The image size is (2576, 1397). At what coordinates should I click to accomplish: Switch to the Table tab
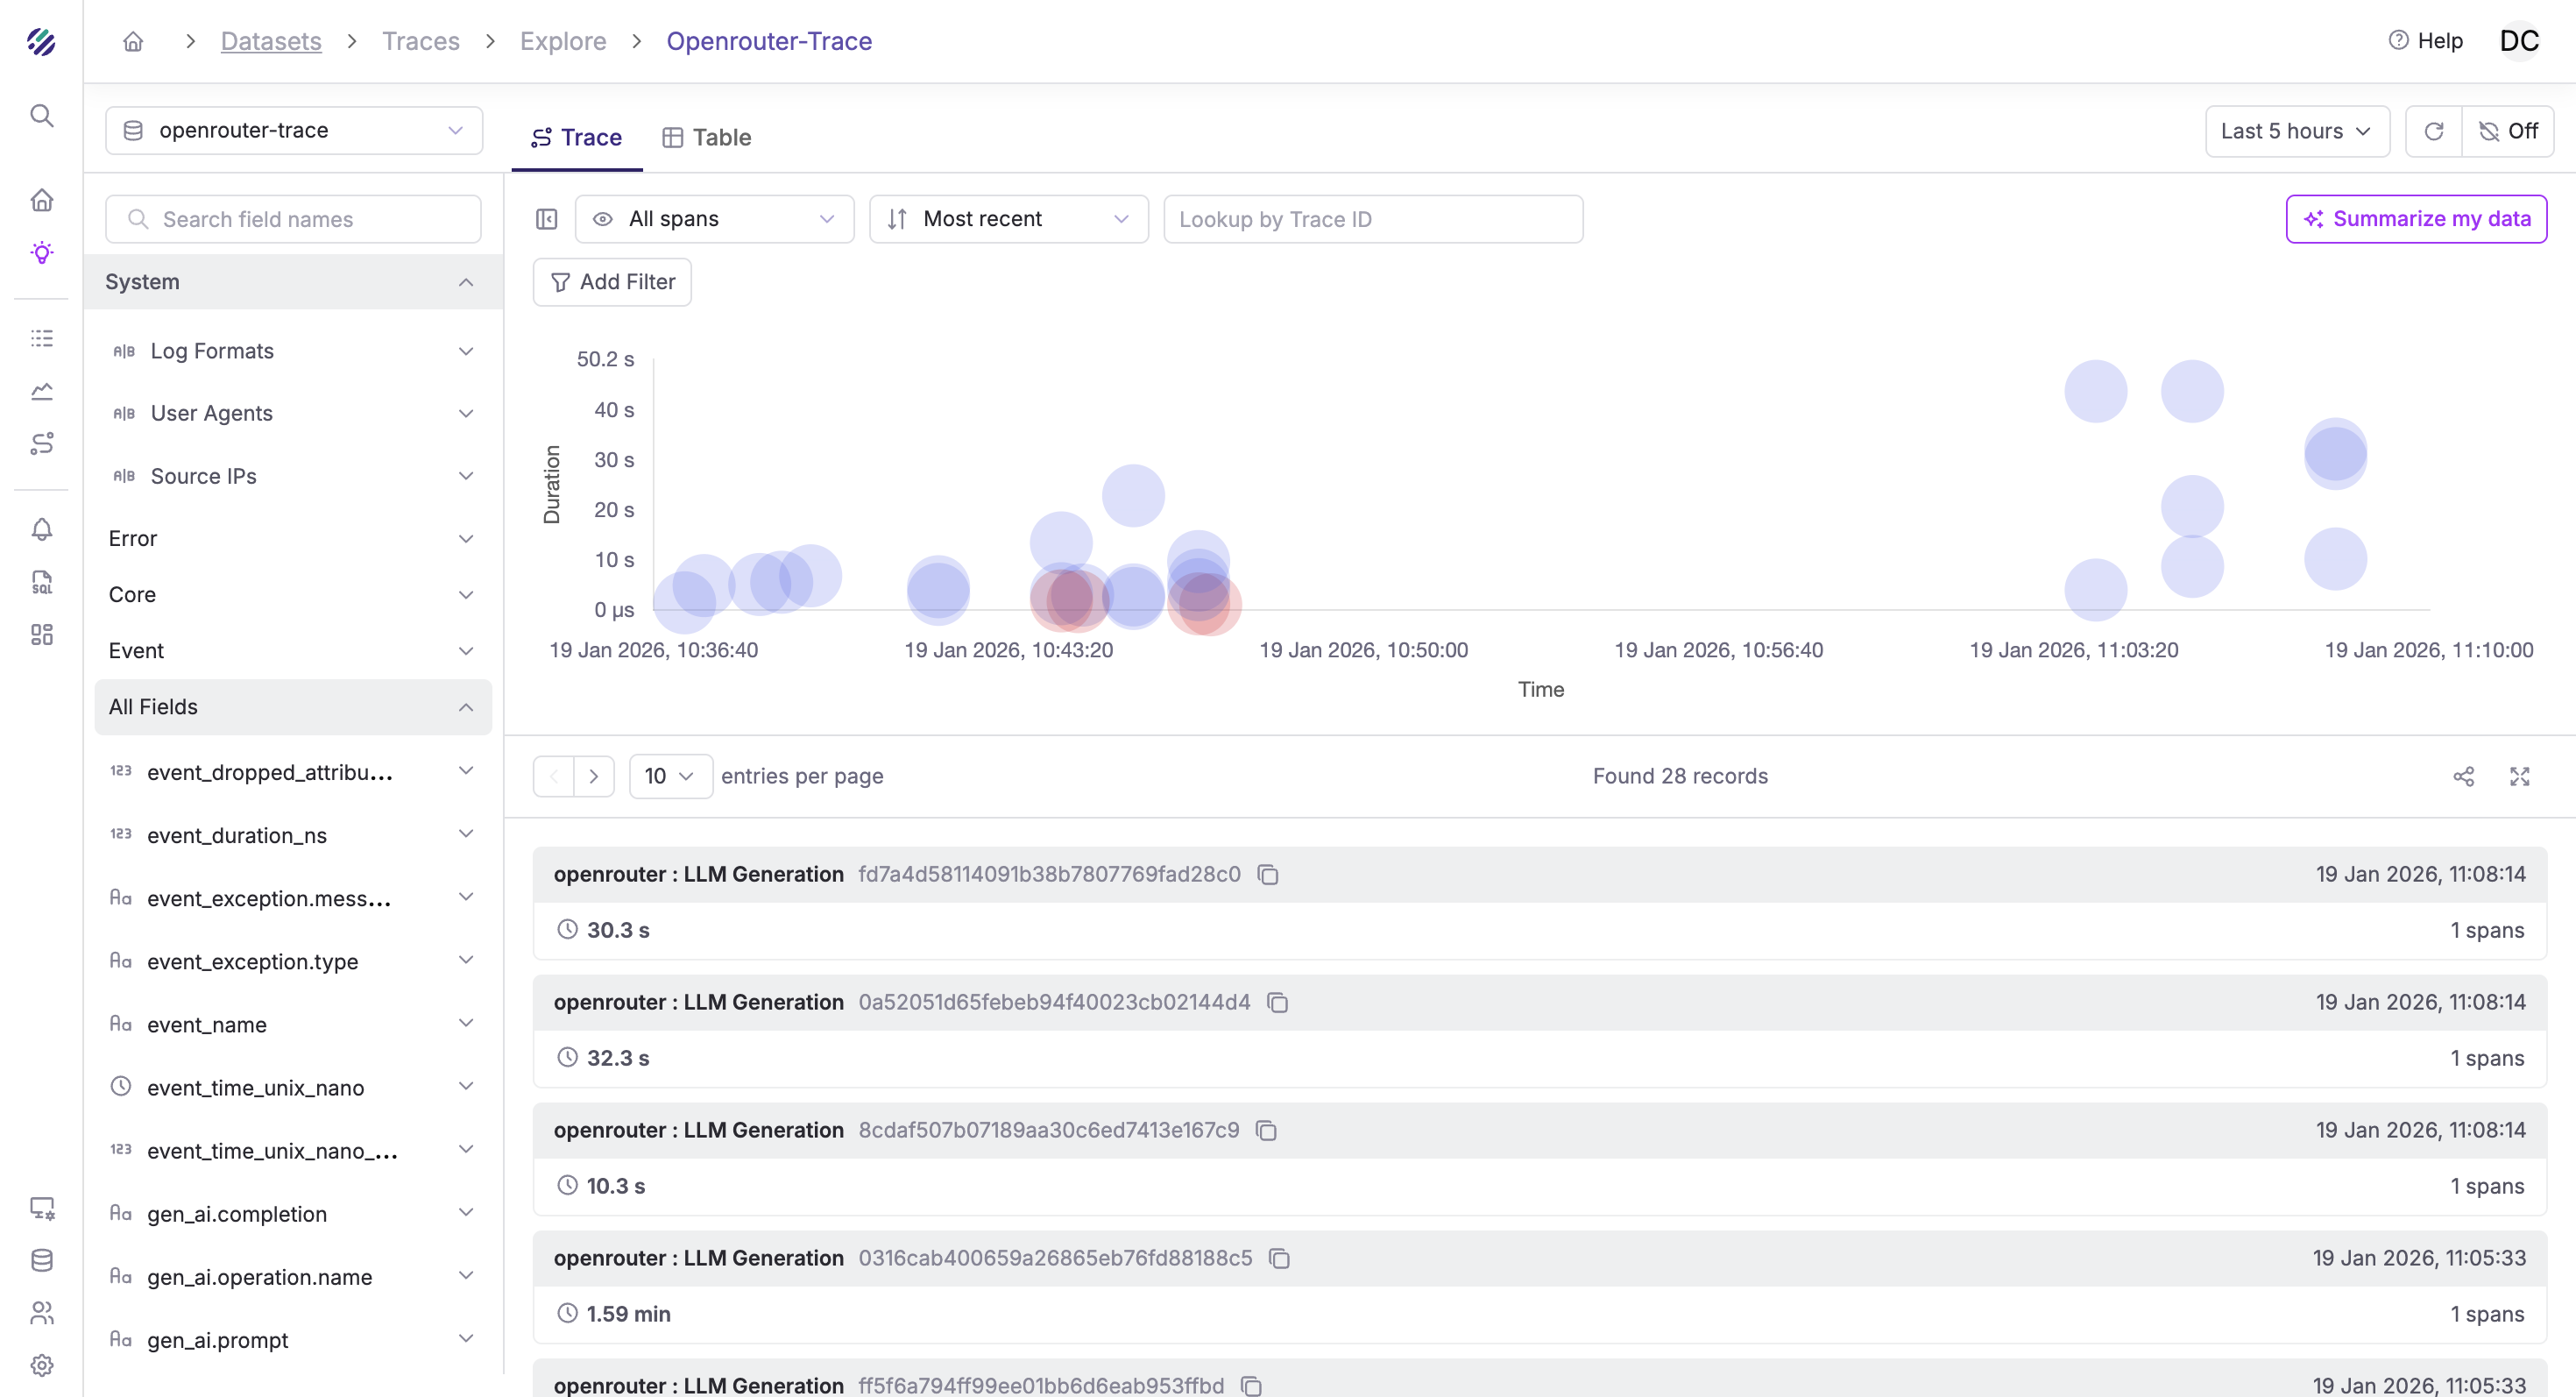706,137
